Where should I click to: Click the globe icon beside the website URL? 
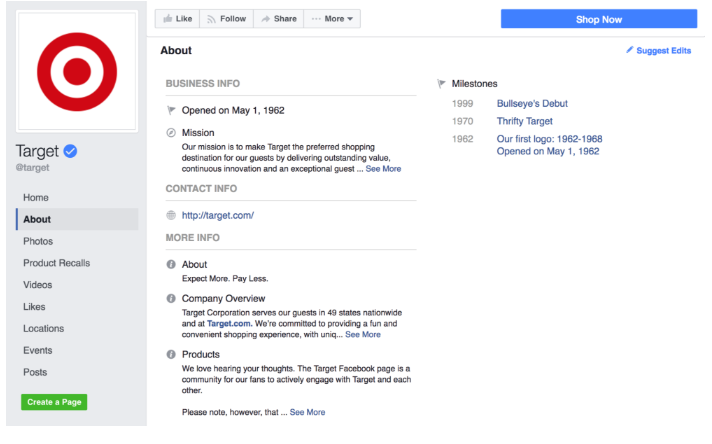coord(171,215)
